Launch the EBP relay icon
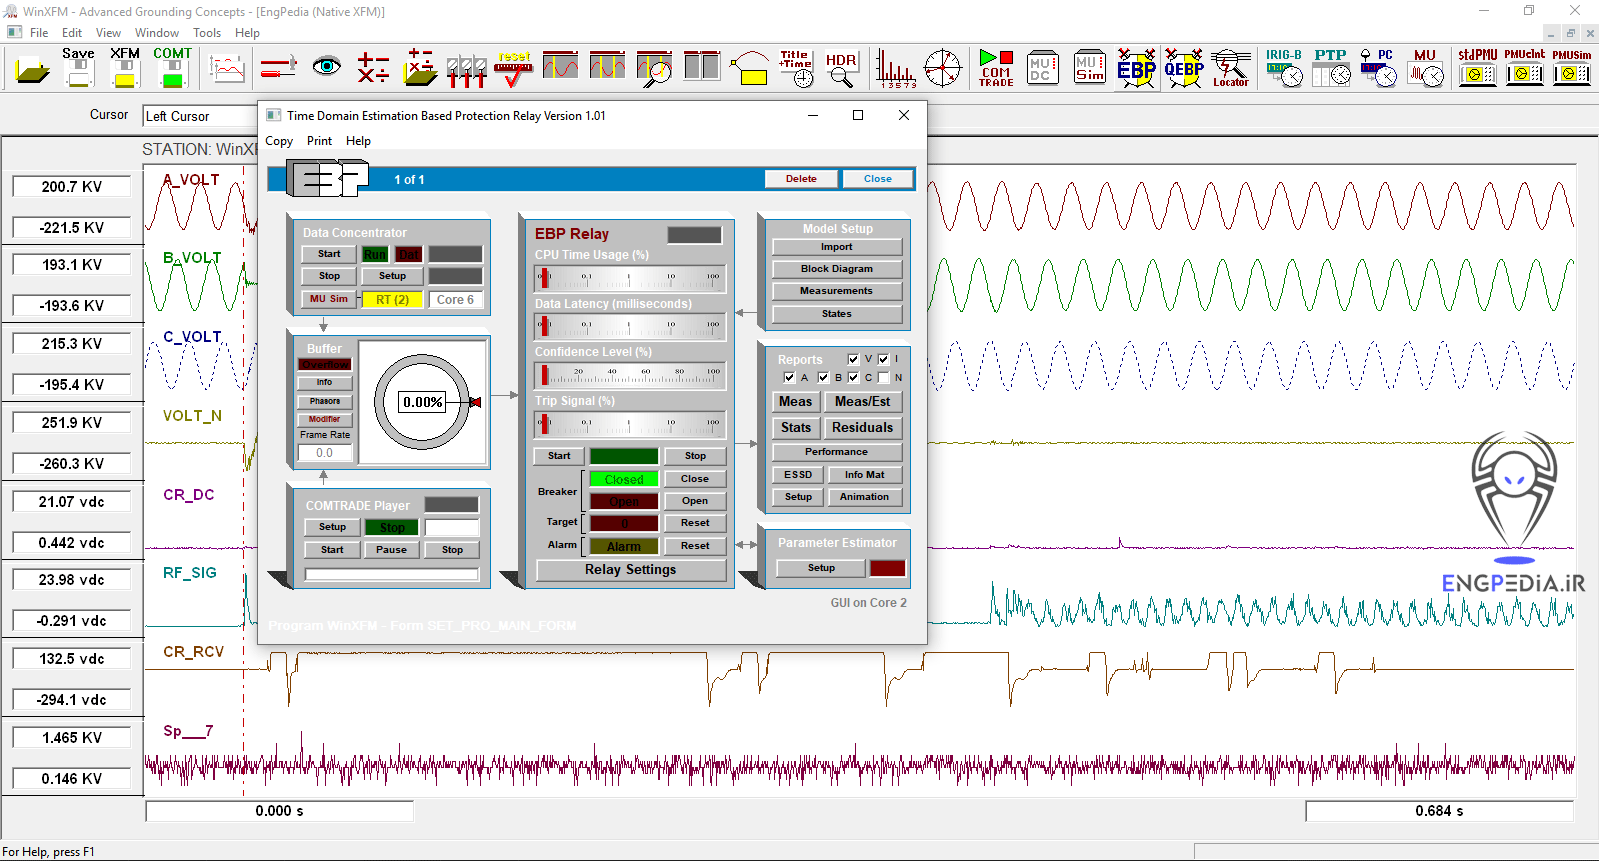Image resolution: width=1599 pixels, height=861 pixels. (x=1136, y=68)
